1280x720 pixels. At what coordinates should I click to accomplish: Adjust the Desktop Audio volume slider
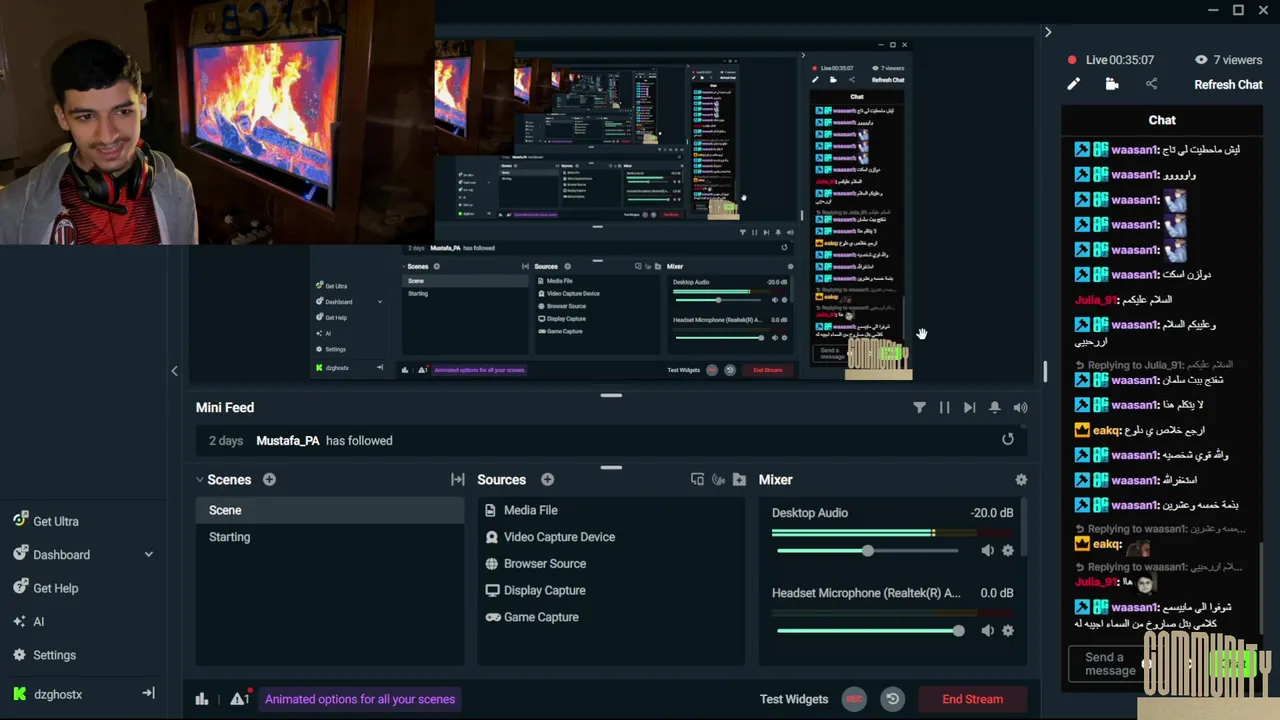click(x=867, y=550)
